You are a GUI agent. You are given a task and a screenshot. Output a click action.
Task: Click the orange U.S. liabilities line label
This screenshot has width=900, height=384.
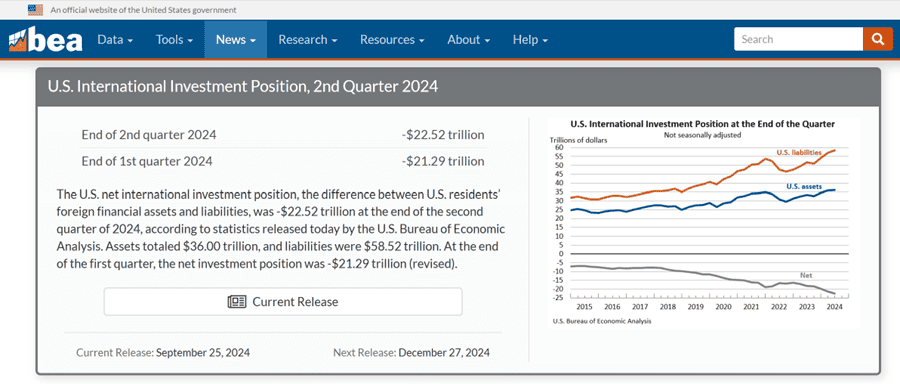pos(799,152)
